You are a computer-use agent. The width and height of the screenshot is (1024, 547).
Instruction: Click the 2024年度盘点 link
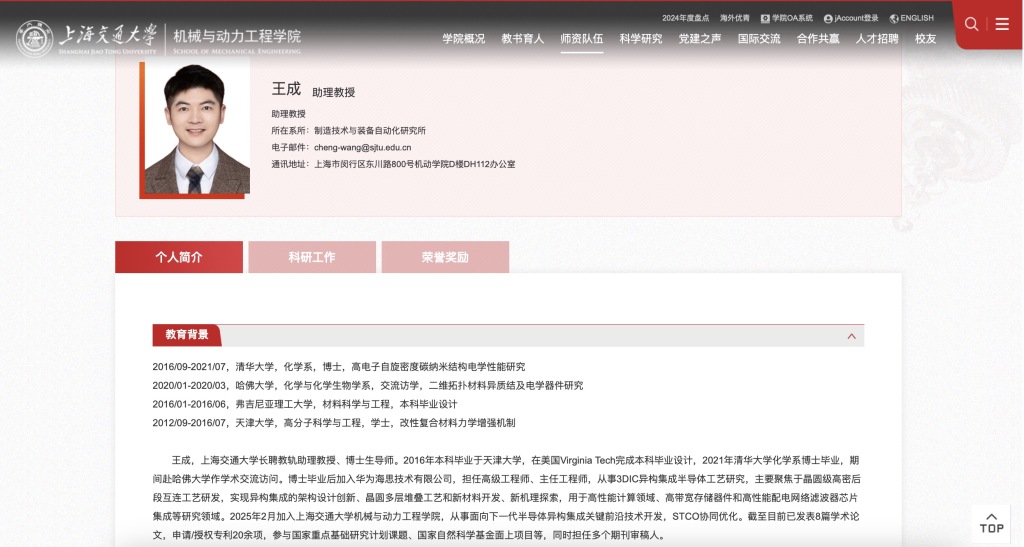point(685,18)
